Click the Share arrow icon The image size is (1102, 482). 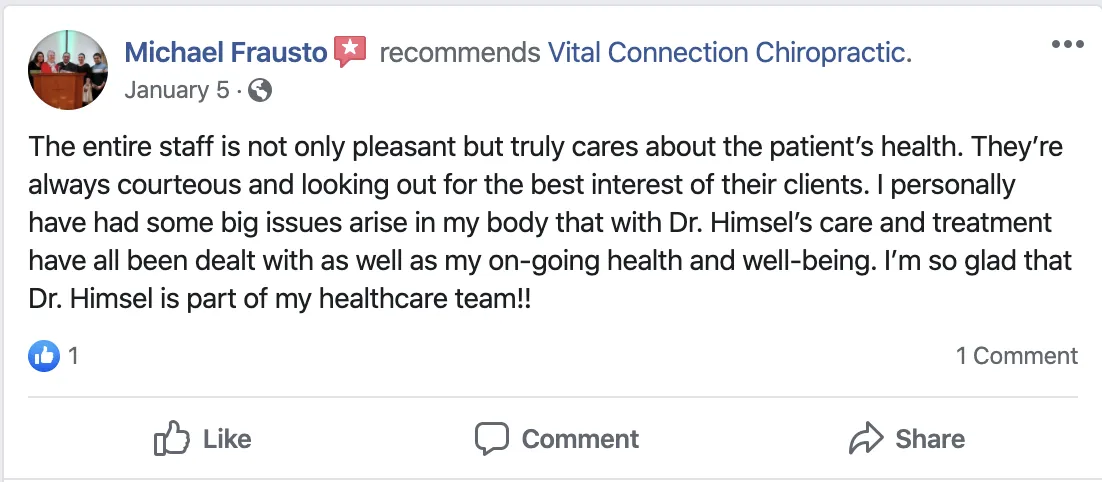864,438
